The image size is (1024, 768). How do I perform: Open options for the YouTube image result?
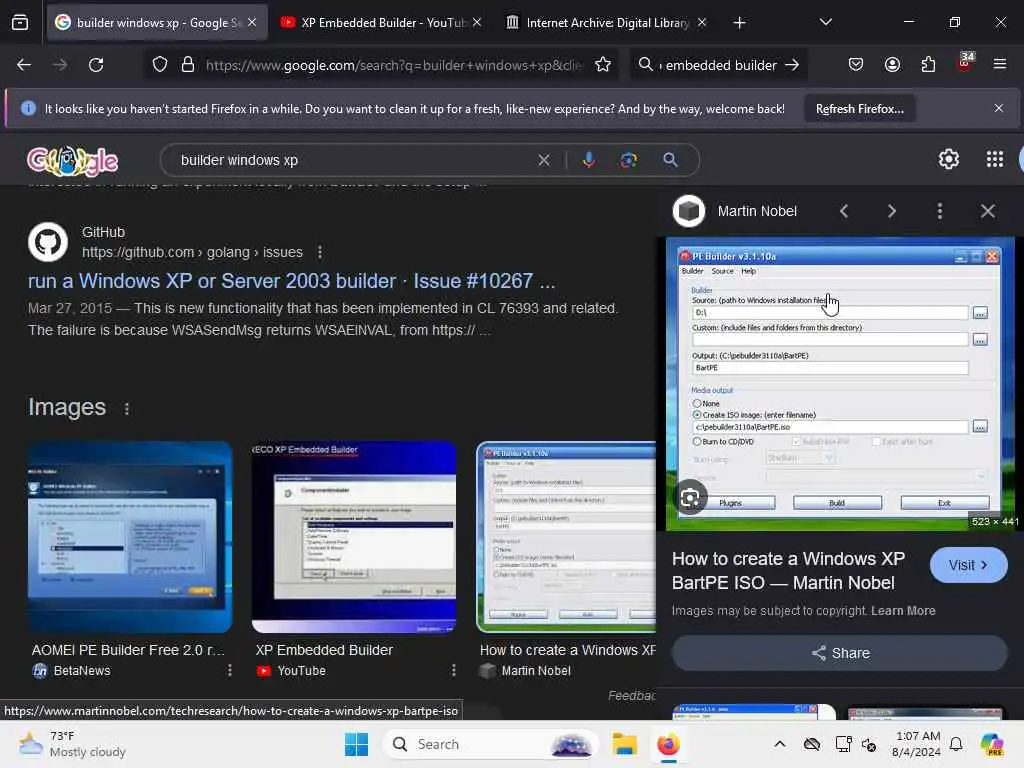pos(453,670)
